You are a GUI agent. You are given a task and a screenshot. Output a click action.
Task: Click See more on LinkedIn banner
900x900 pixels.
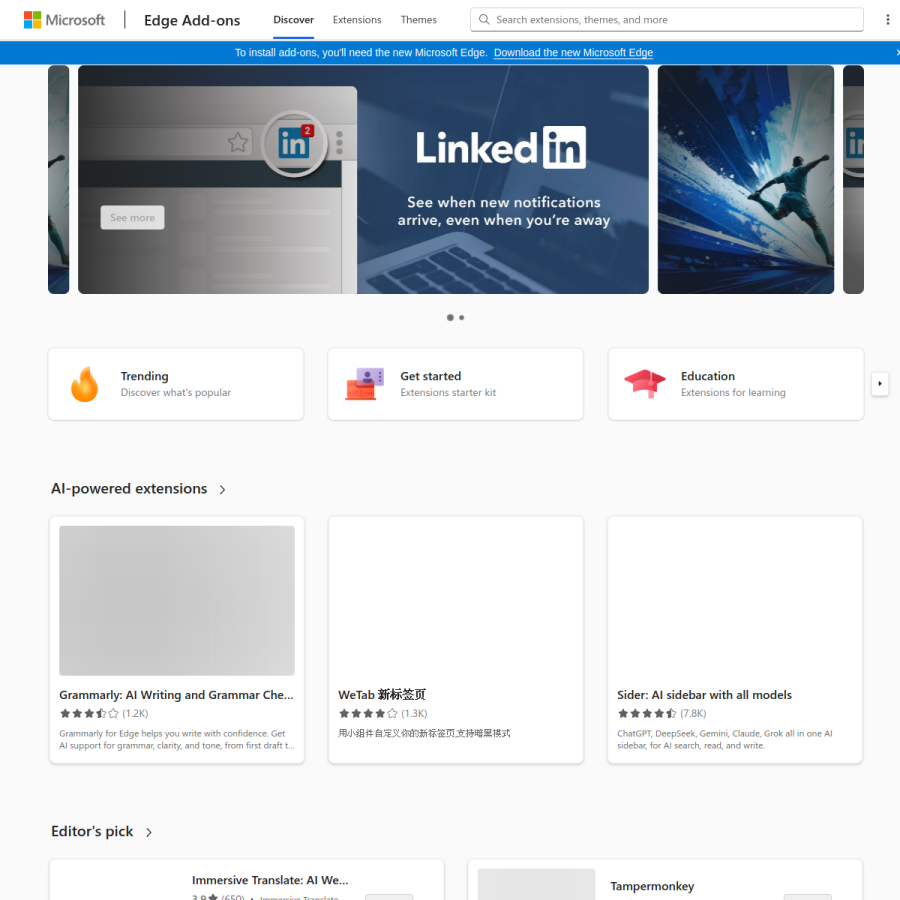click(x=133, y=218)
